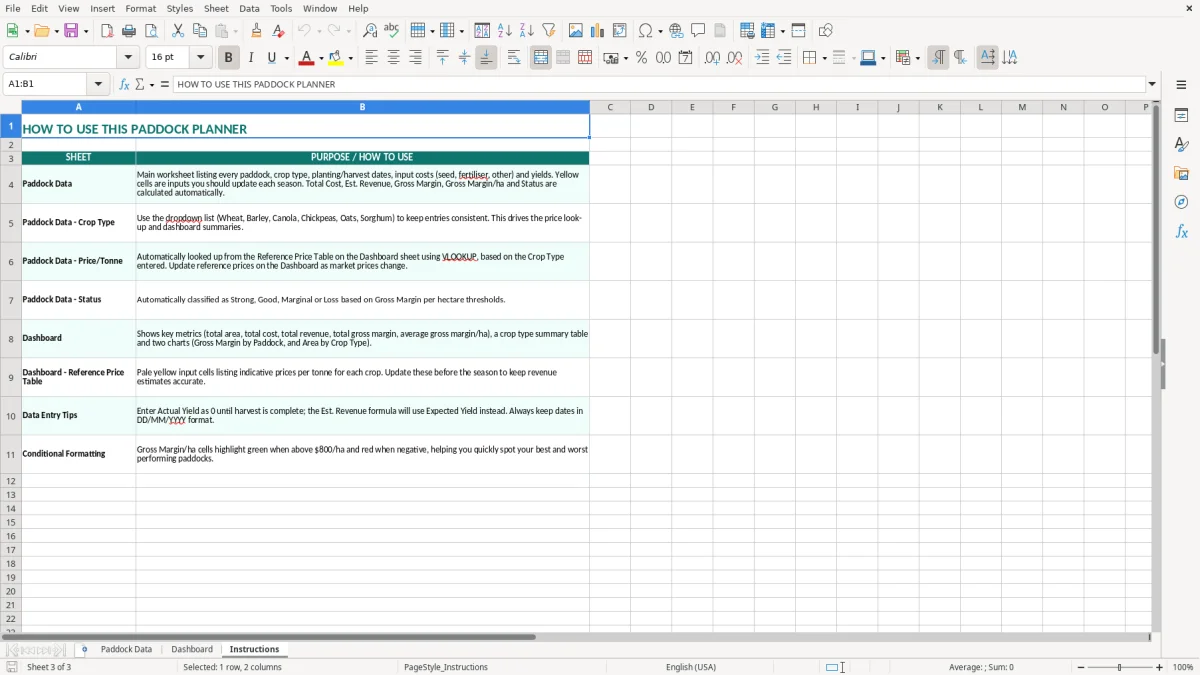Image resolution: width=1200 pixels, height=675 pixels.
Task: Click the Print icon
Action: (129, 31)
